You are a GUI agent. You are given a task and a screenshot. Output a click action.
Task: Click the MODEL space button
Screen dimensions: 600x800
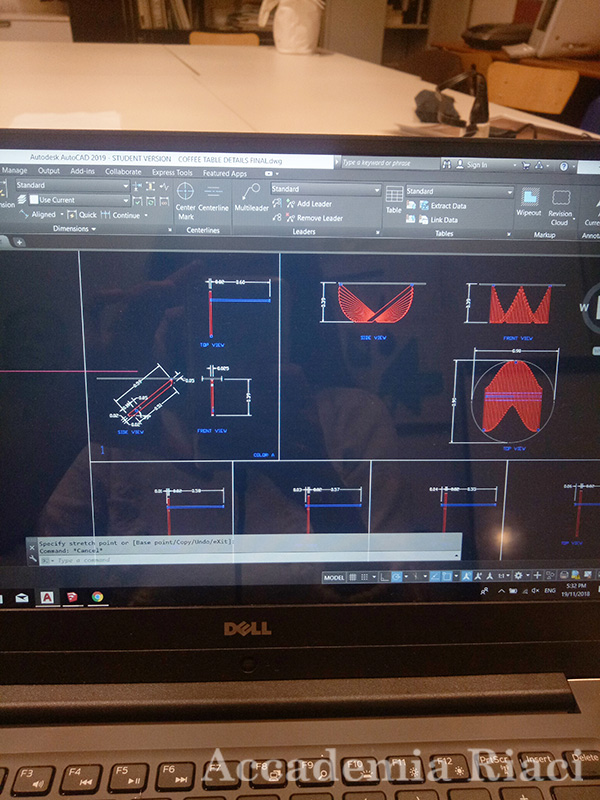[334, 578]
